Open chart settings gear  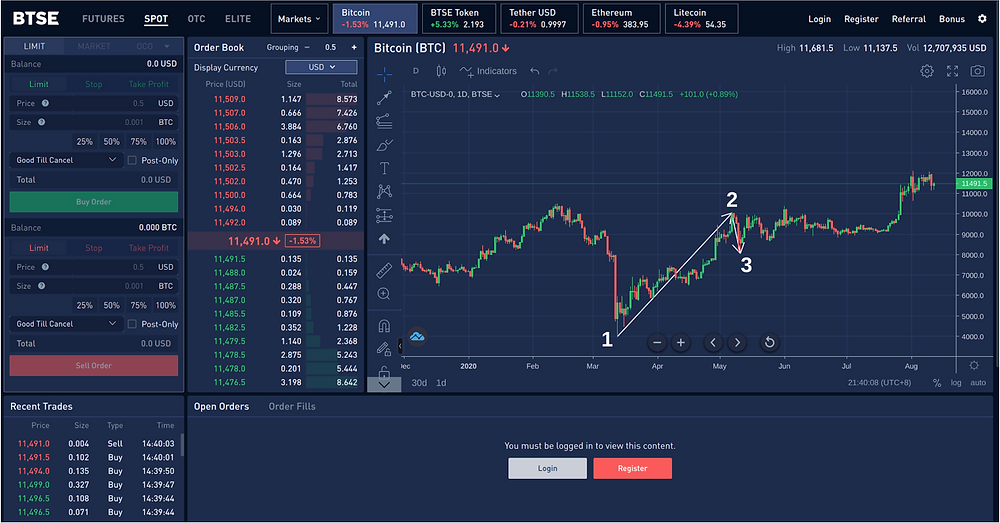coord(927,71)
